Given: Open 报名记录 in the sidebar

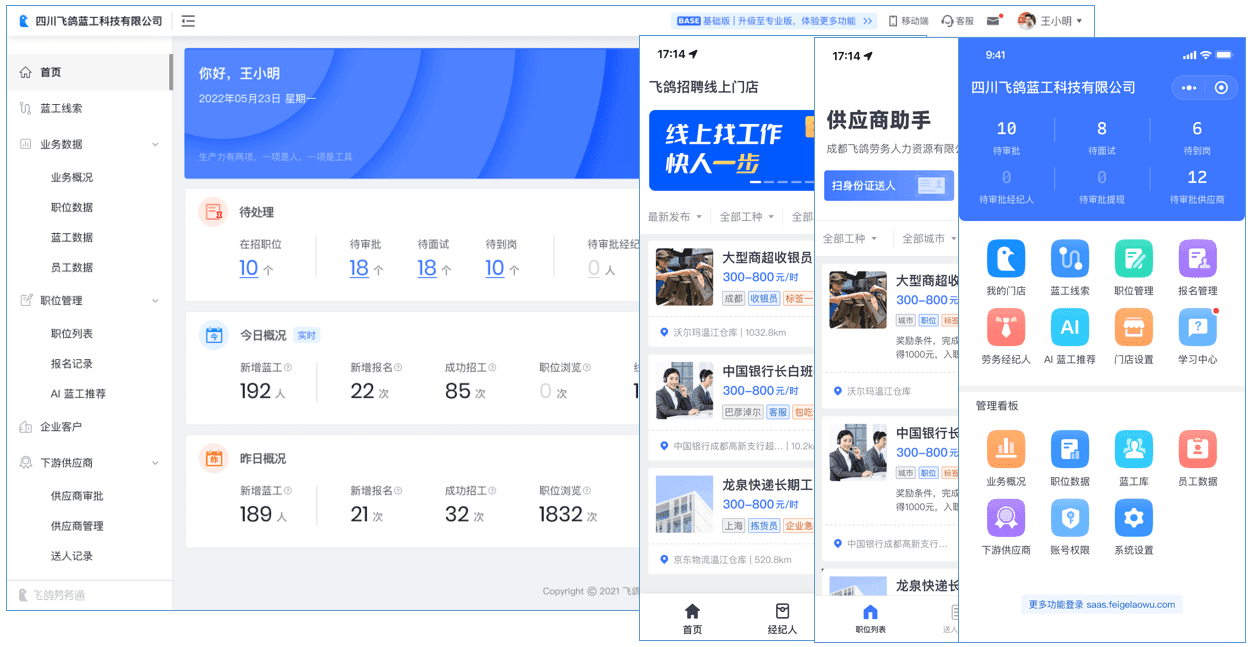Looking at the screenshot, I should pyautogui.click(x=72, y=363).
